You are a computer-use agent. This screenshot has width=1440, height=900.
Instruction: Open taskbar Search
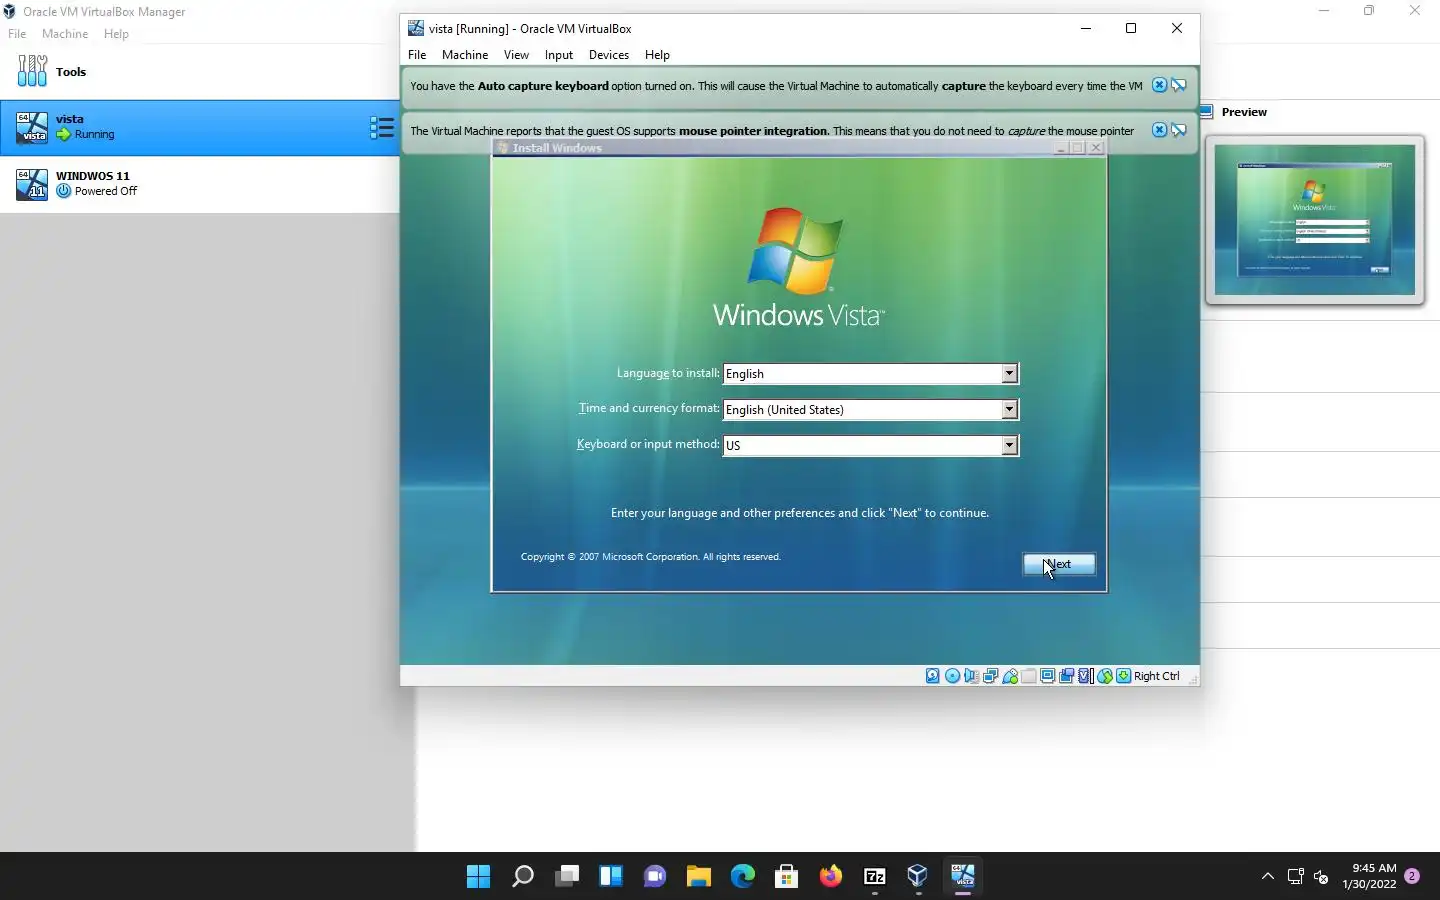(522, 877)
